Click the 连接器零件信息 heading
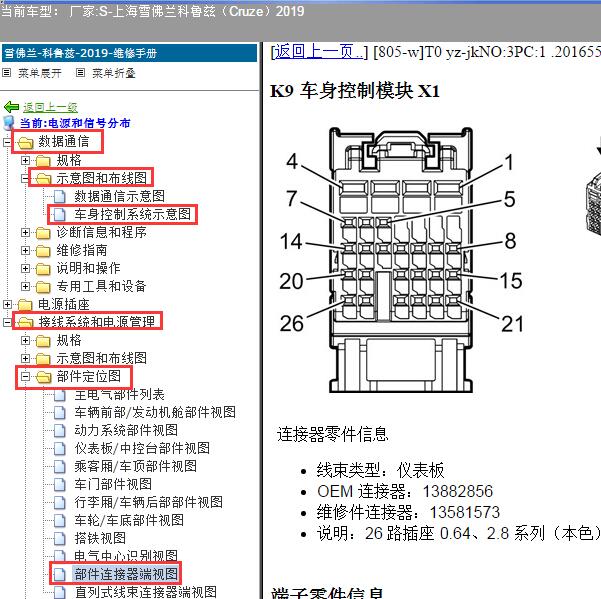The width and height of the screenshot is (601, 599). click(x=332, y=435)
